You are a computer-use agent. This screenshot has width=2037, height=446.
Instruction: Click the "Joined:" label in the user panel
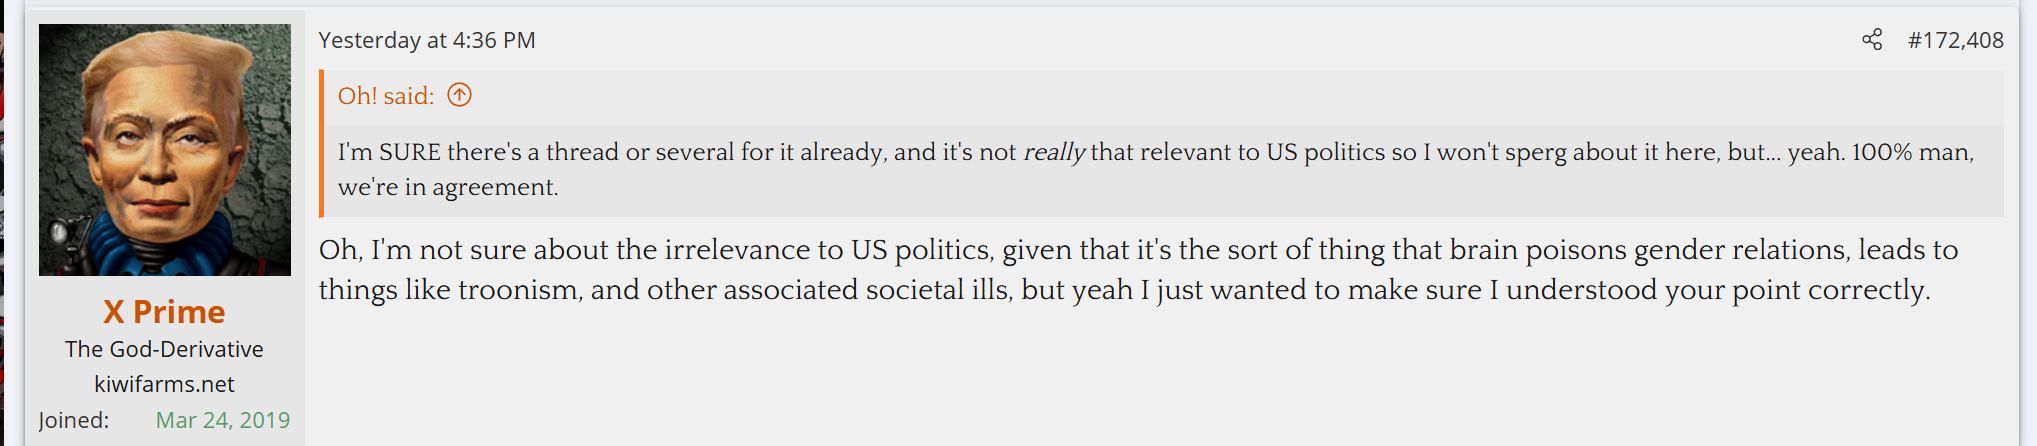pos(74,420)
